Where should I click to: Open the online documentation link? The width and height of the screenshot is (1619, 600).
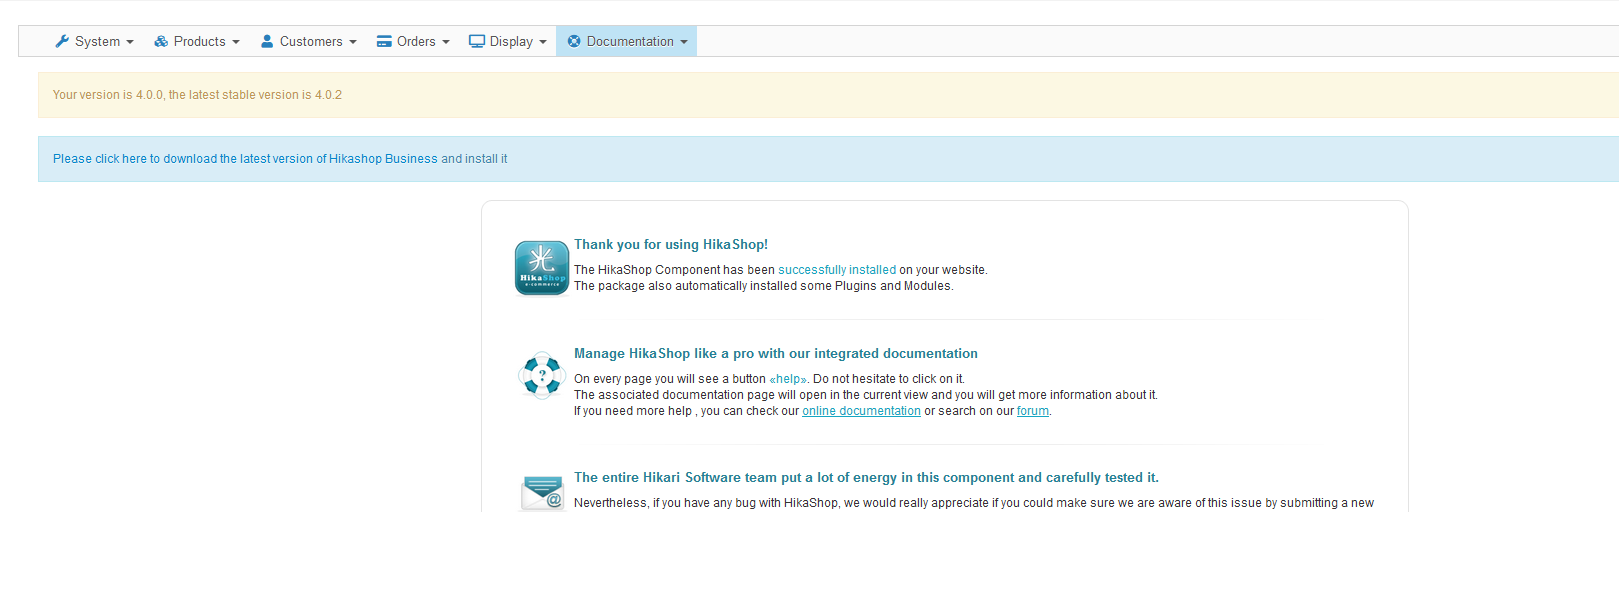861,411
